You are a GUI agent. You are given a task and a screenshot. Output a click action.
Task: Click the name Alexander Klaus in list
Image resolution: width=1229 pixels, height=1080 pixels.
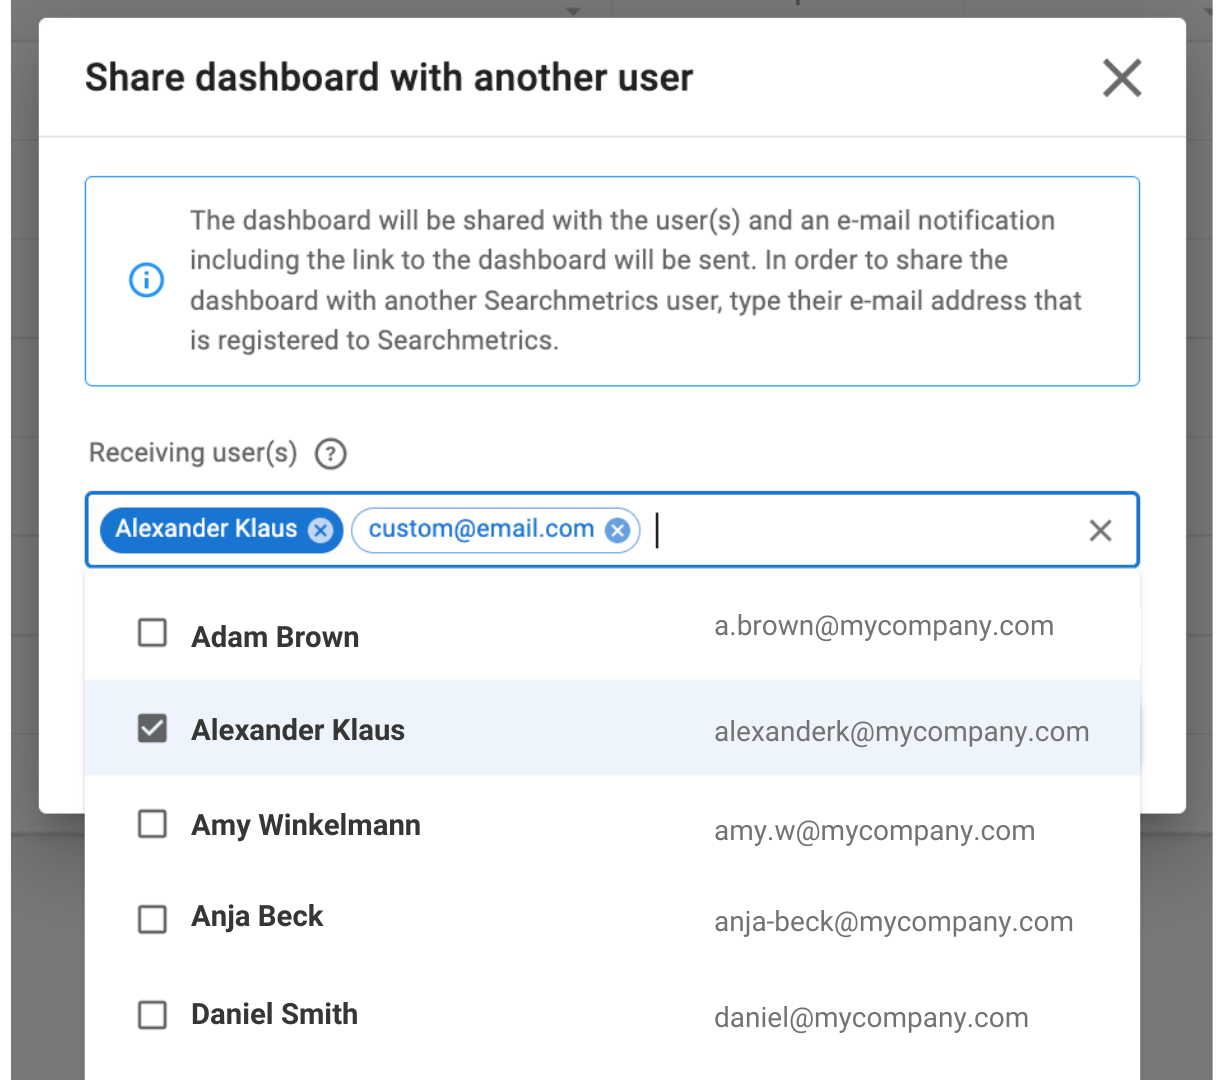coord(298,730)
